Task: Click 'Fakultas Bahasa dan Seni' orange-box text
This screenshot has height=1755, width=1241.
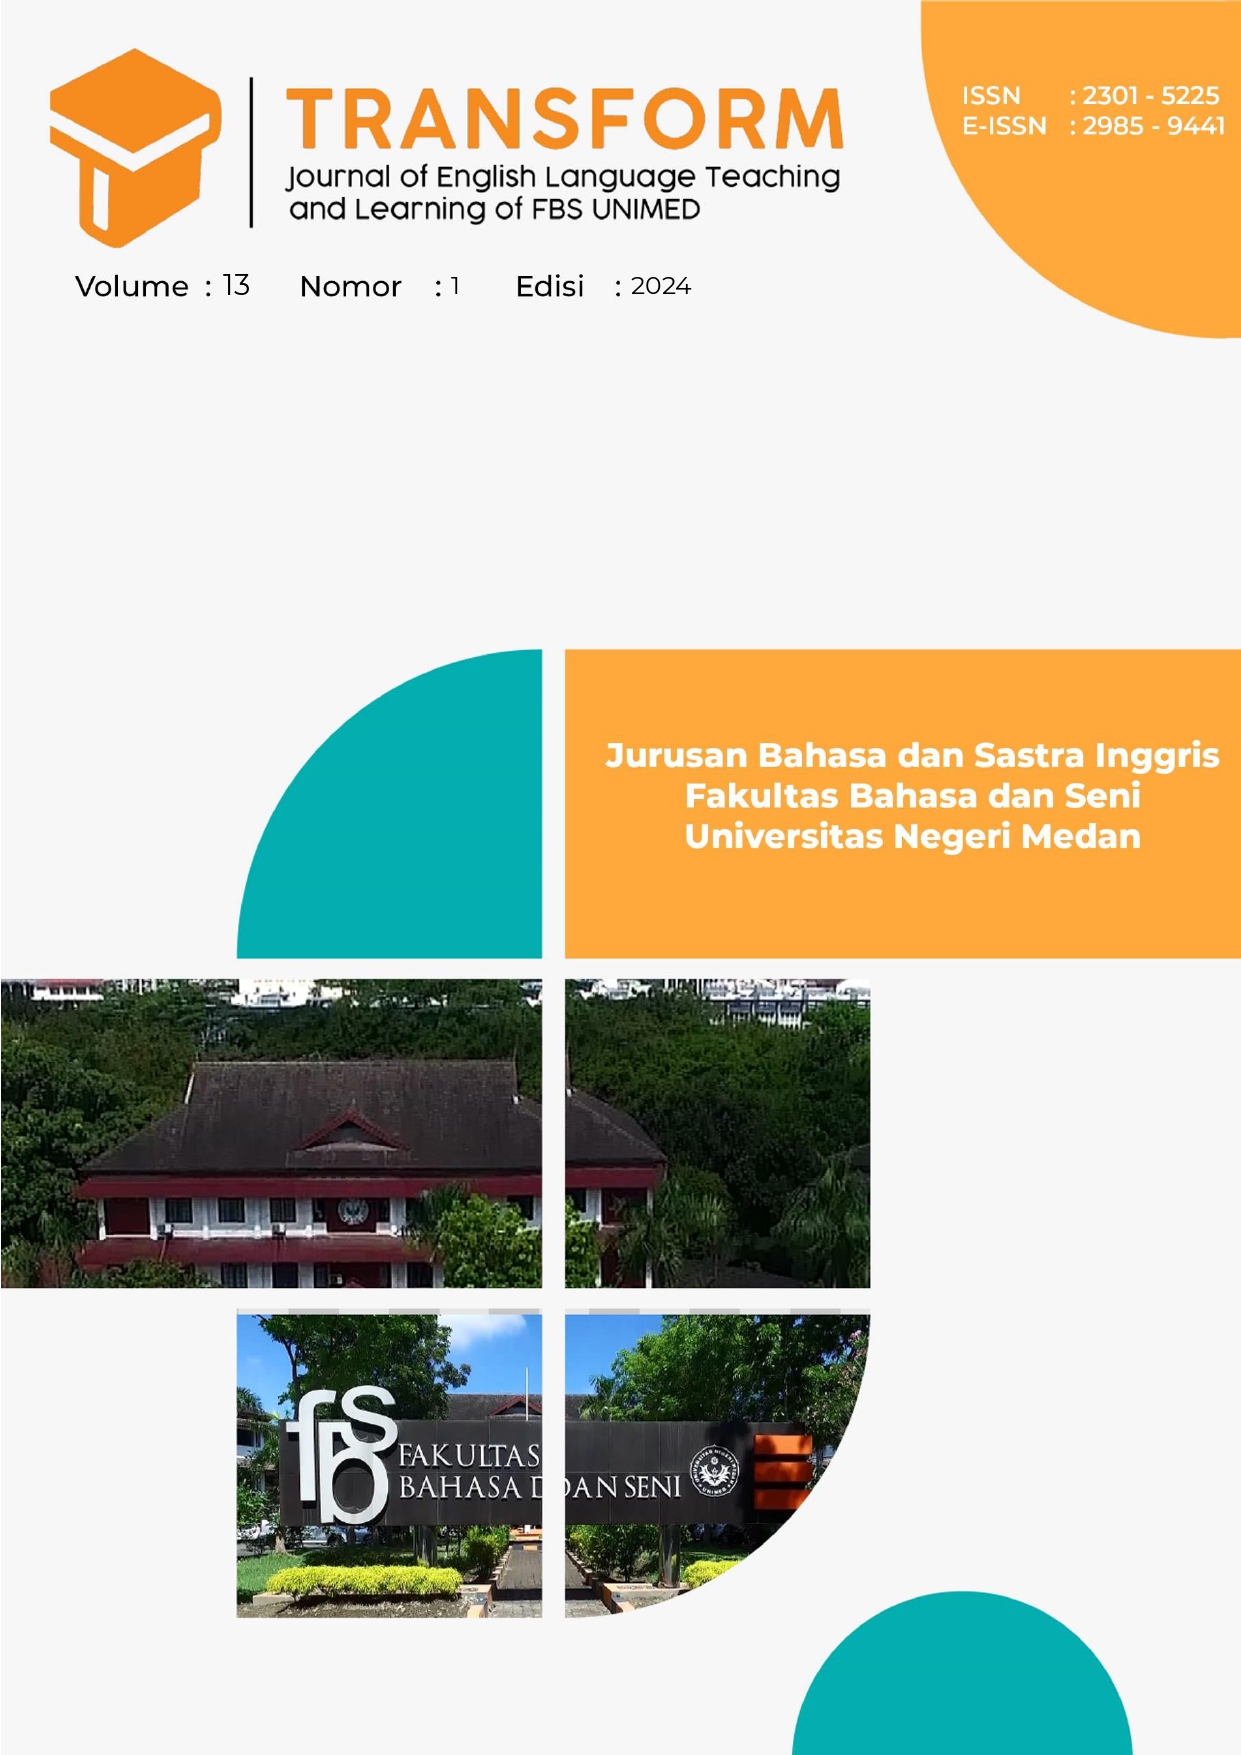Action: 912,796
